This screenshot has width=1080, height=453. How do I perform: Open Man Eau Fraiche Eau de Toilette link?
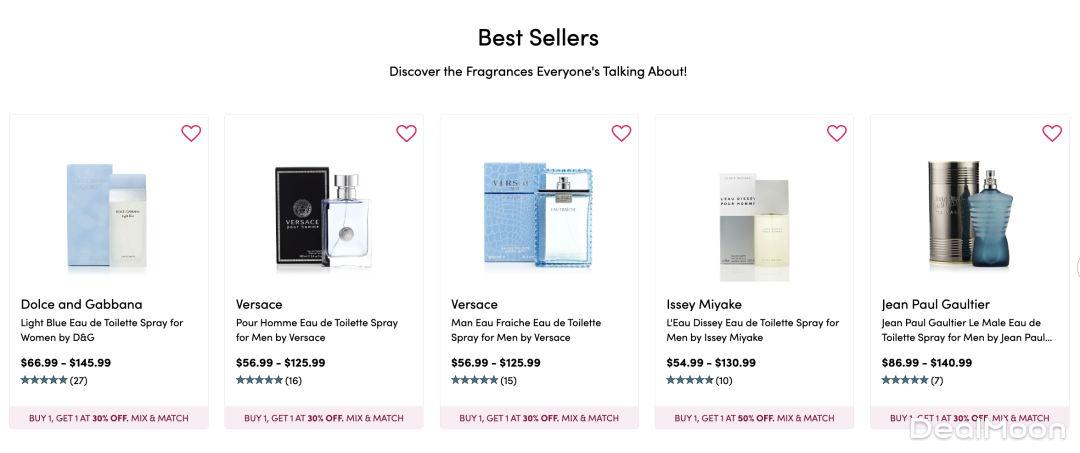(526, 330)
